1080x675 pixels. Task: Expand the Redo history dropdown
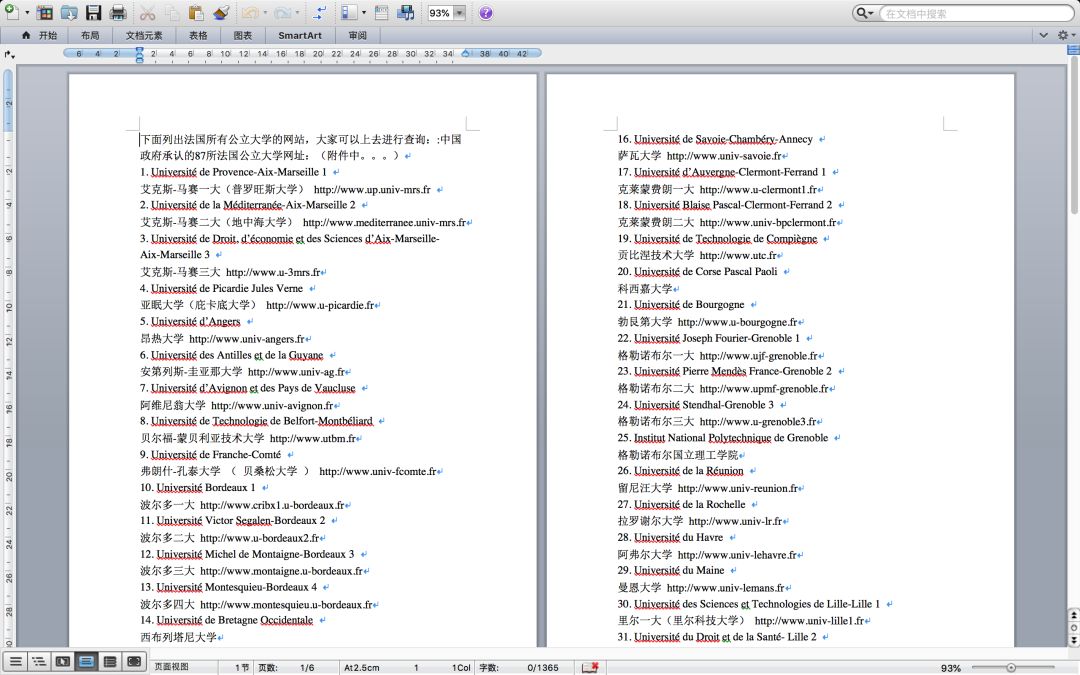pos(298,12)
